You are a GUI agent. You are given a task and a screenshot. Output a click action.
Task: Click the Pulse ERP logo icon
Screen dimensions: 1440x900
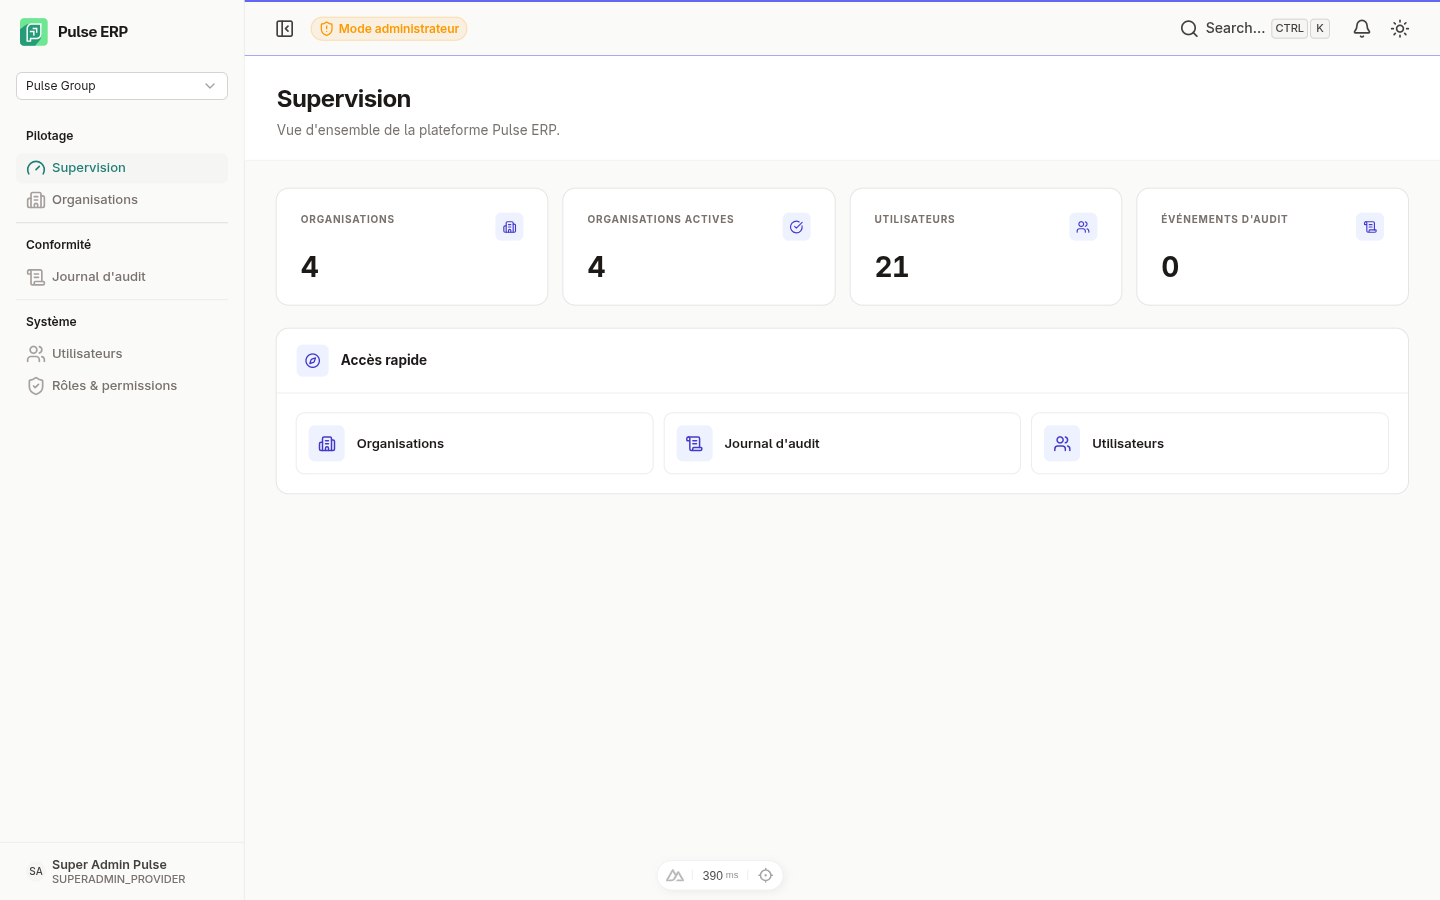click(34, 32)
